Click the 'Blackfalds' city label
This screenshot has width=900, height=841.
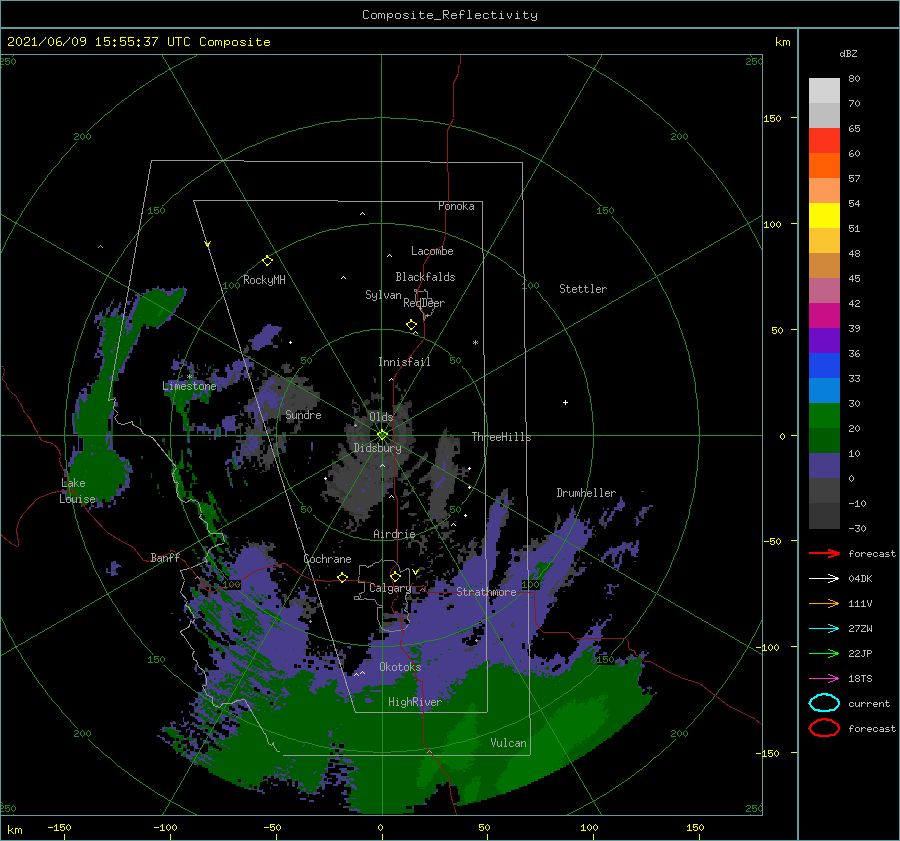click(x=425, y=277)
